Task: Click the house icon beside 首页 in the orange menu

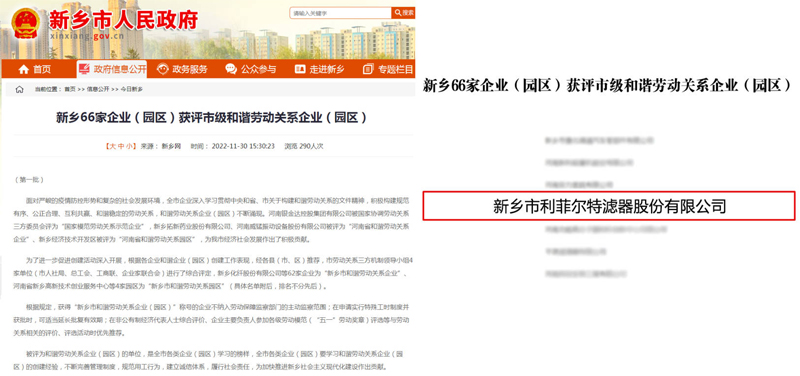Action: (x=23, y=69)
